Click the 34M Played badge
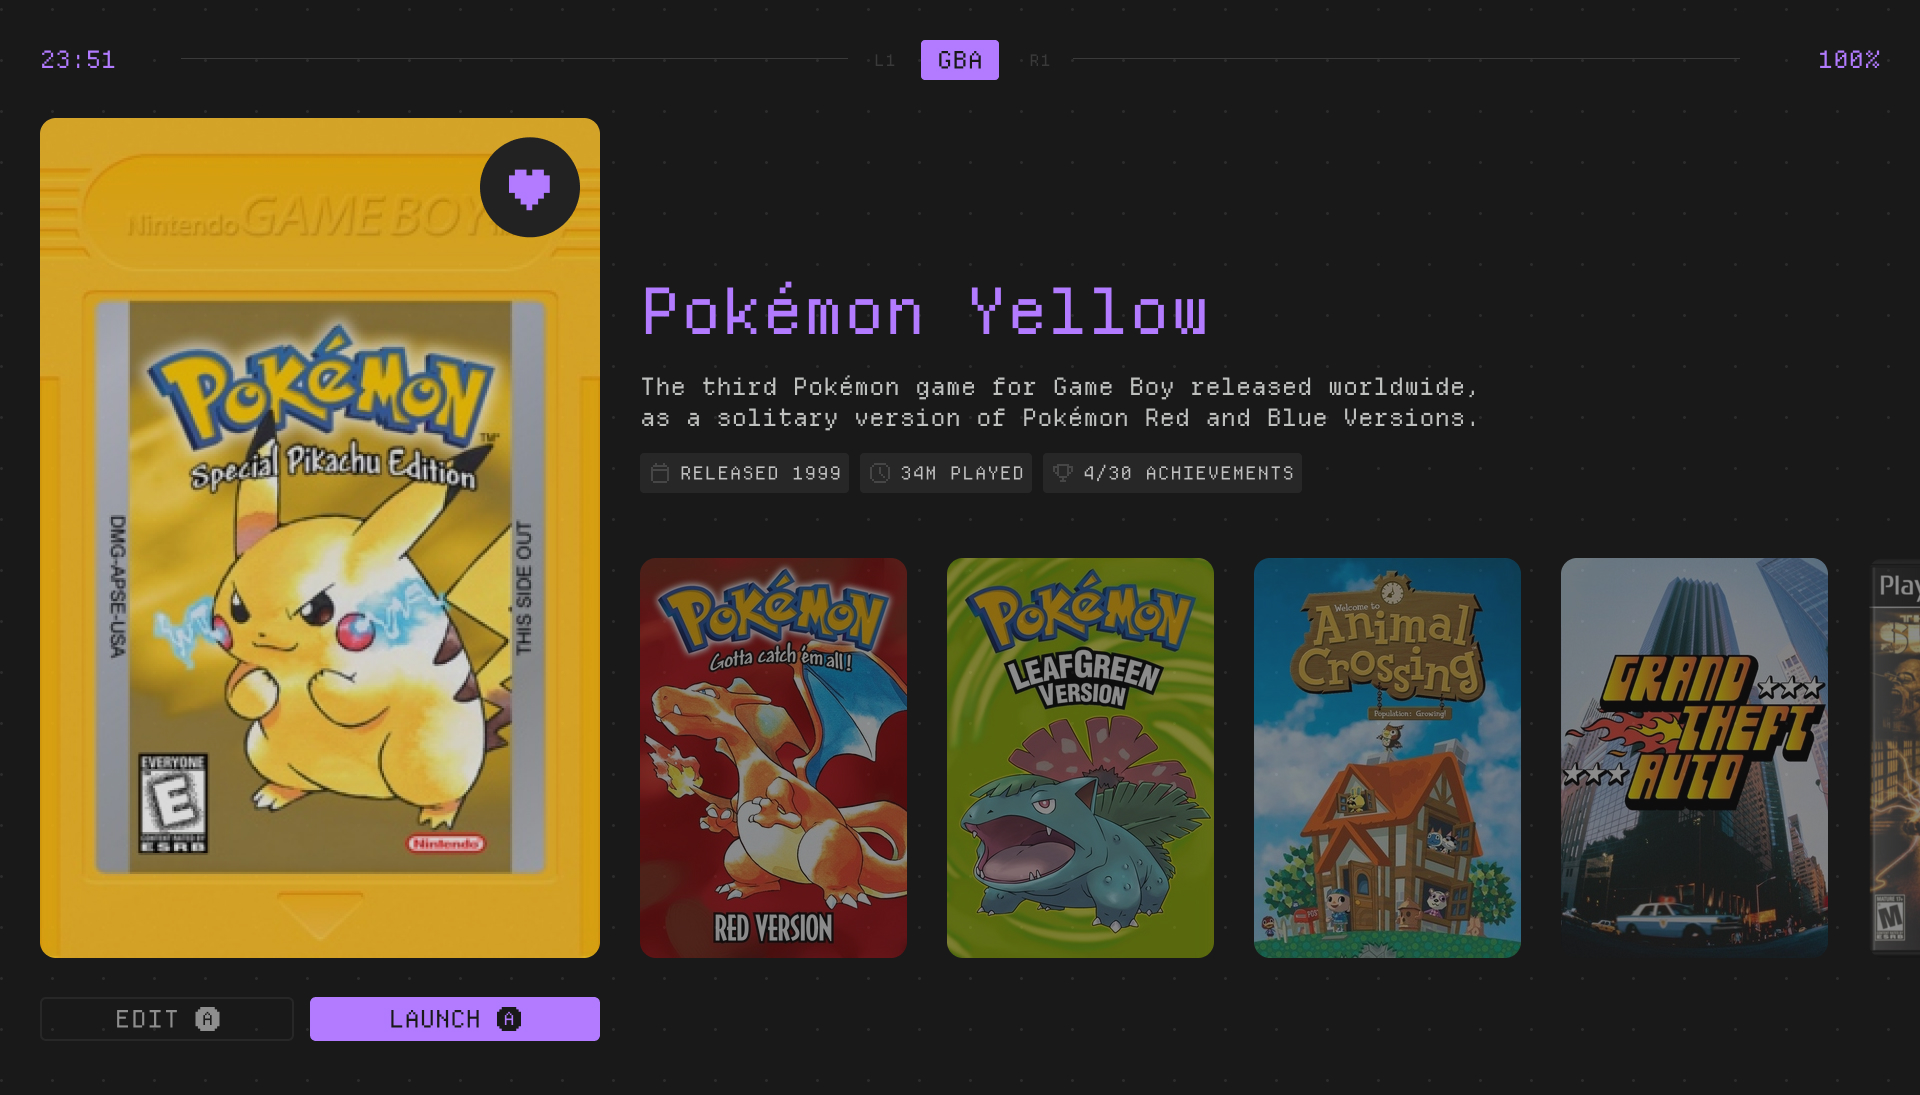Viewport: 1920px width, 1095px height. point(946,473)
